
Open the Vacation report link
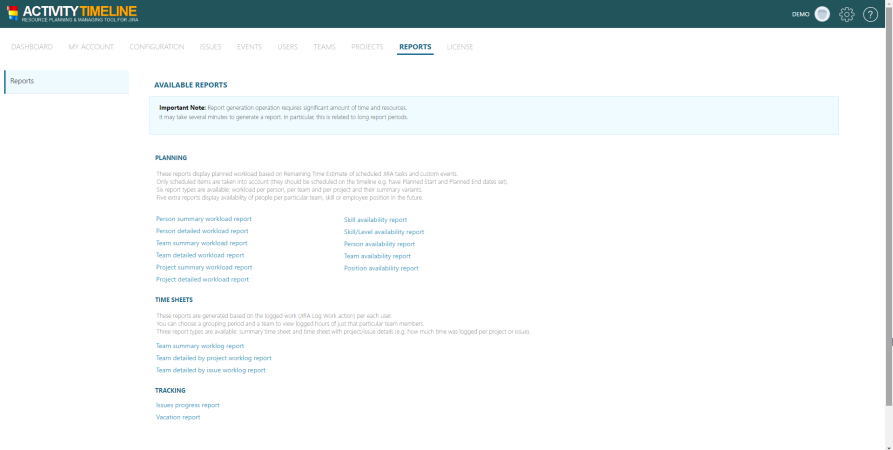[178, 417]
